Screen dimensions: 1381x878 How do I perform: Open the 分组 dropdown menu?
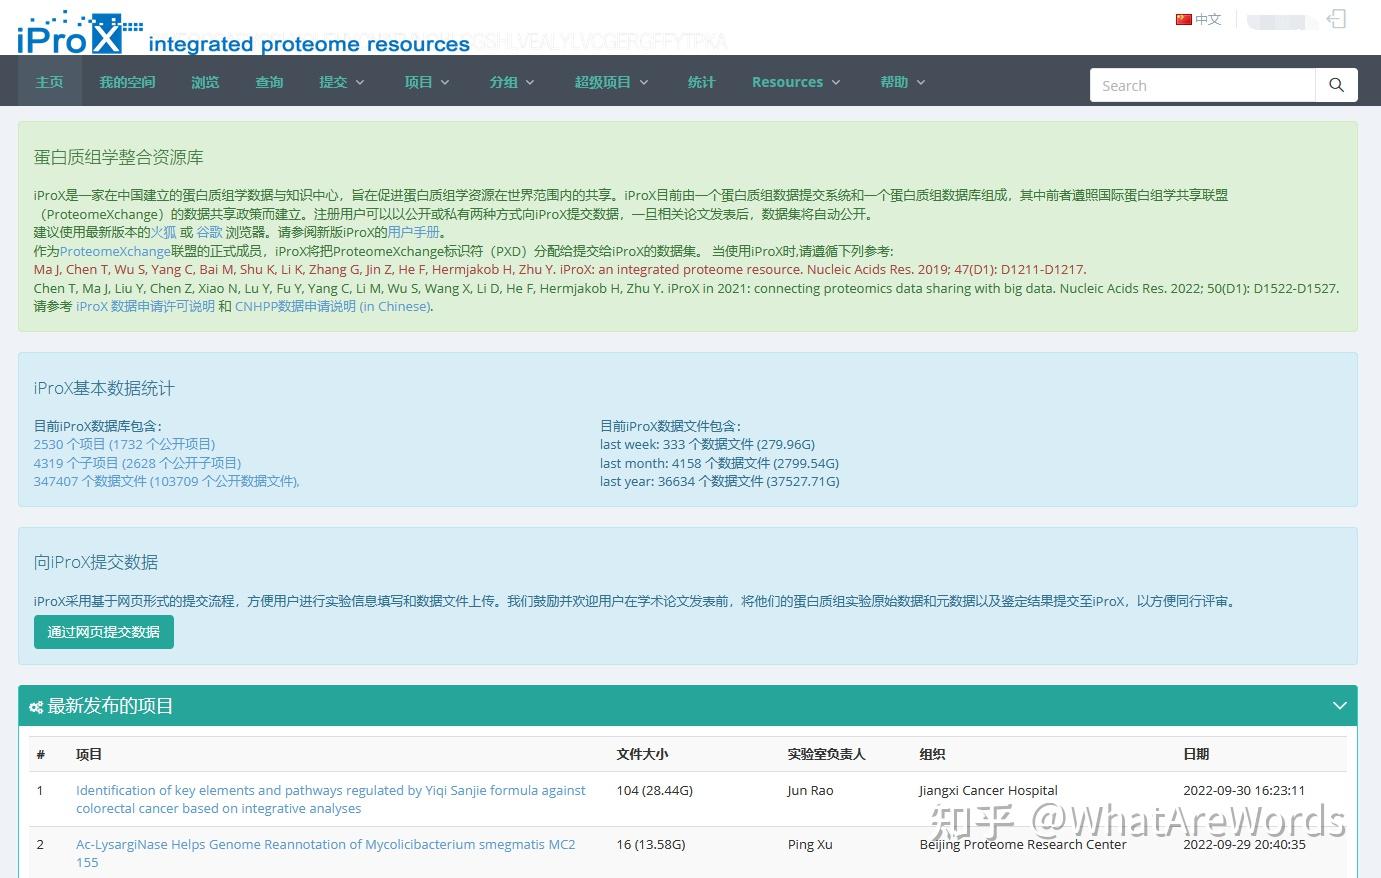coord(512,82)
